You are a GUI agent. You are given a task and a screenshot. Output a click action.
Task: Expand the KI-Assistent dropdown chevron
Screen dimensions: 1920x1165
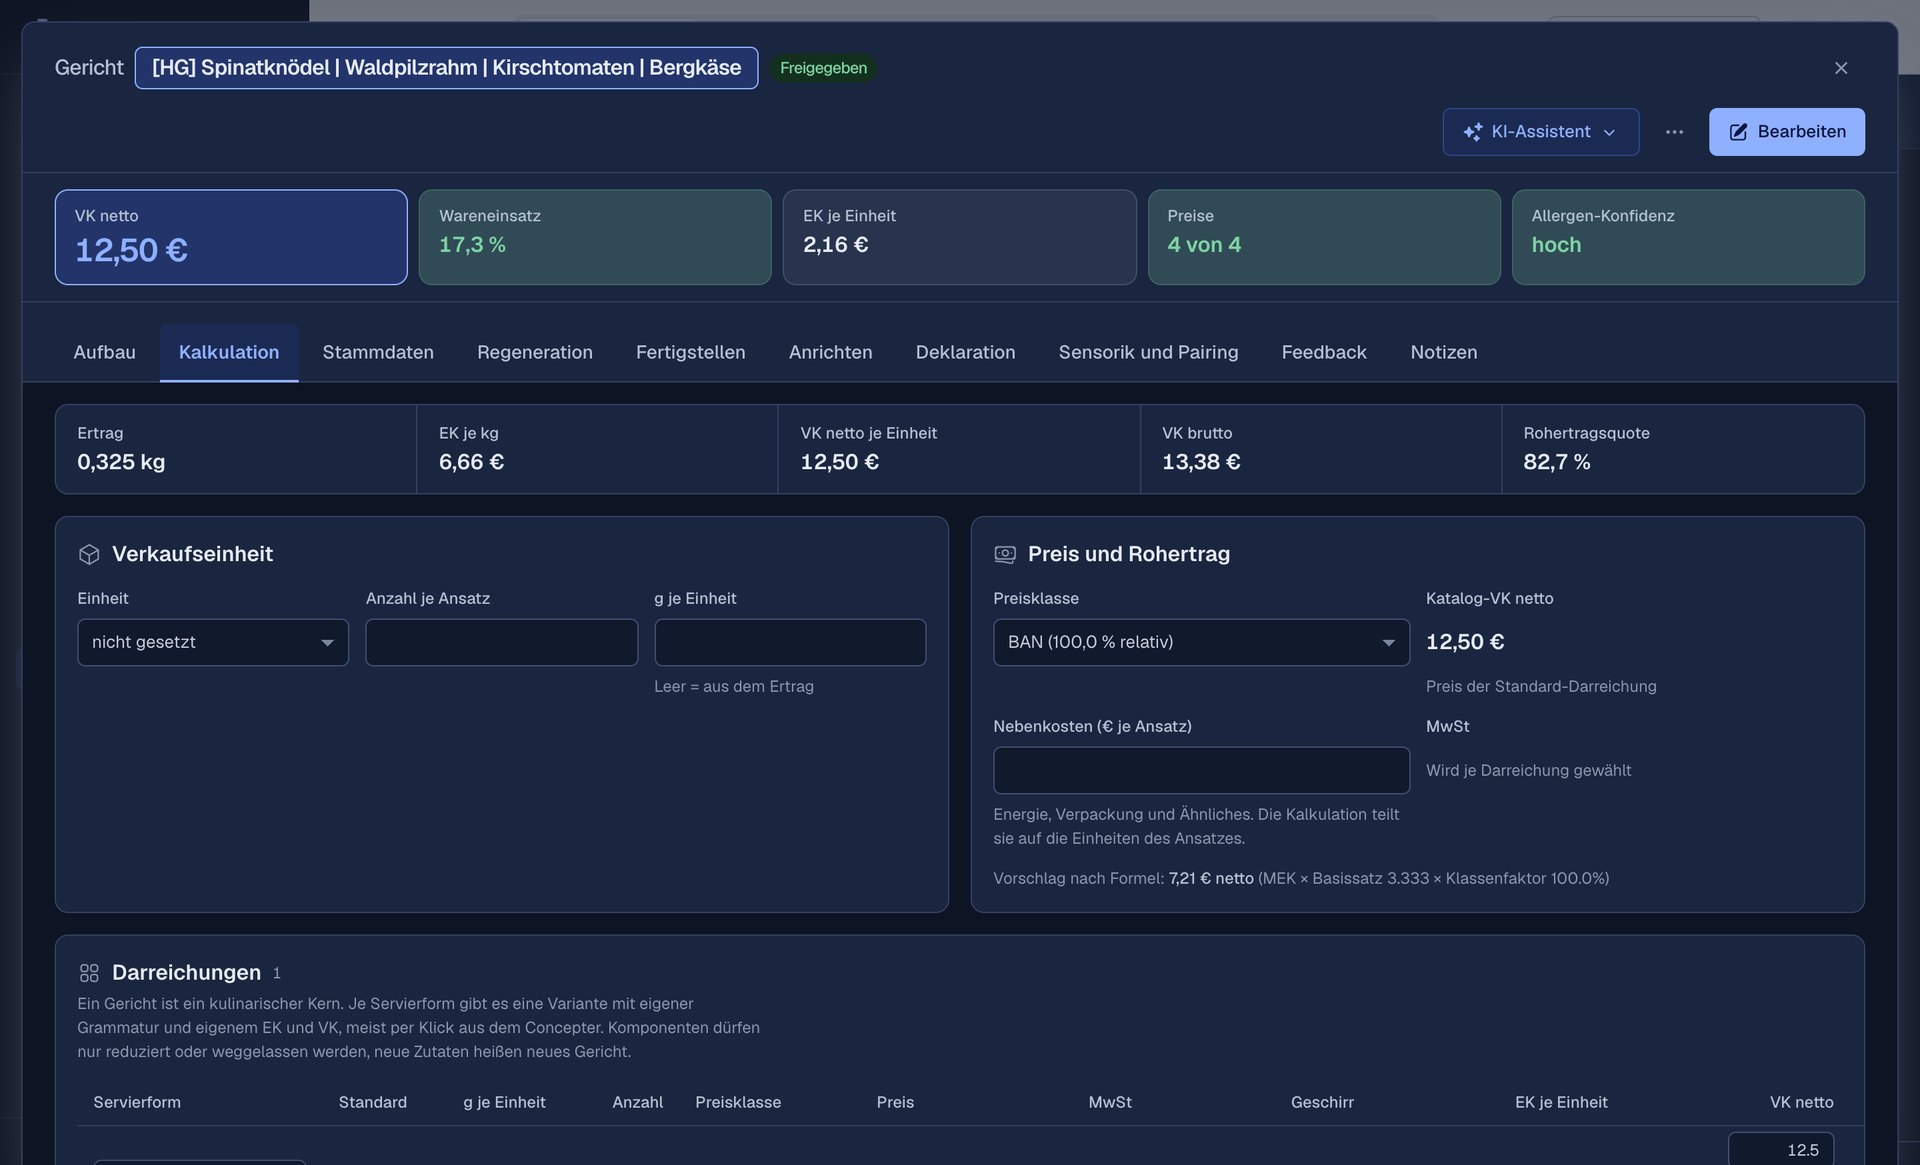1609,132
